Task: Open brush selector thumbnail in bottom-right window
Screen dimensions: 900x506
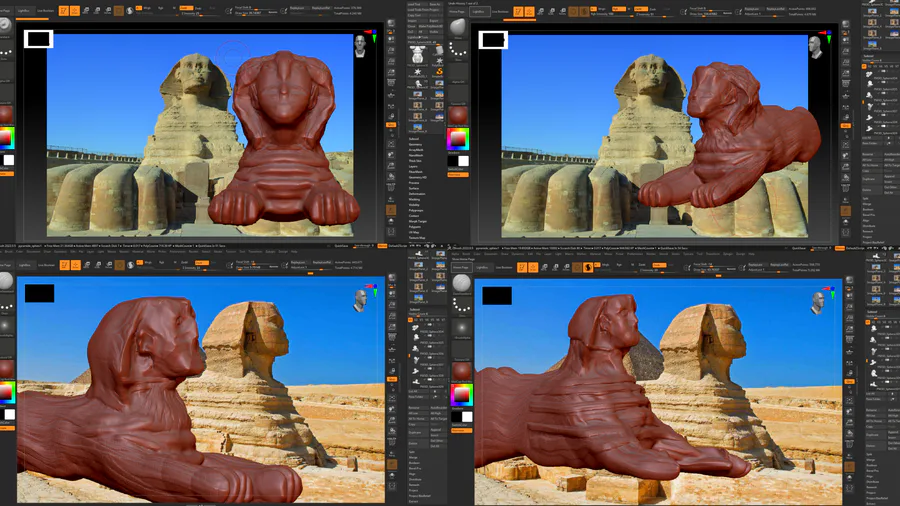Action: (461, 283)
